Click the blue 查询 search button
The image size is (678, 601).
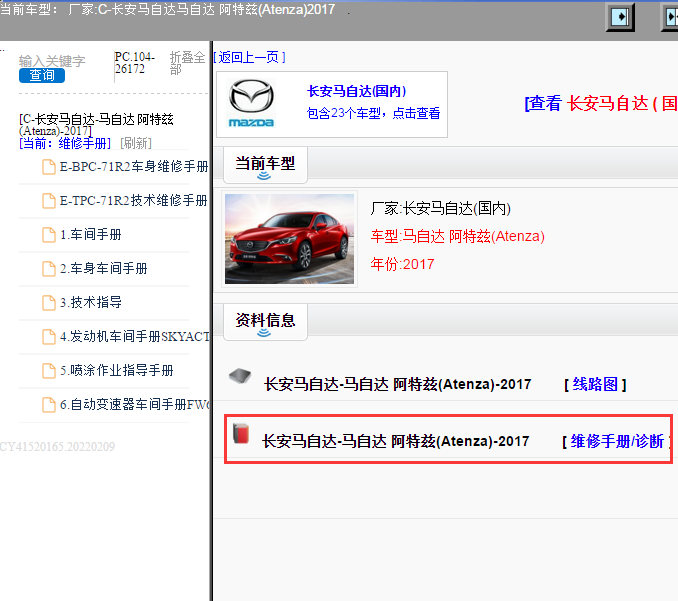[42, 75]
